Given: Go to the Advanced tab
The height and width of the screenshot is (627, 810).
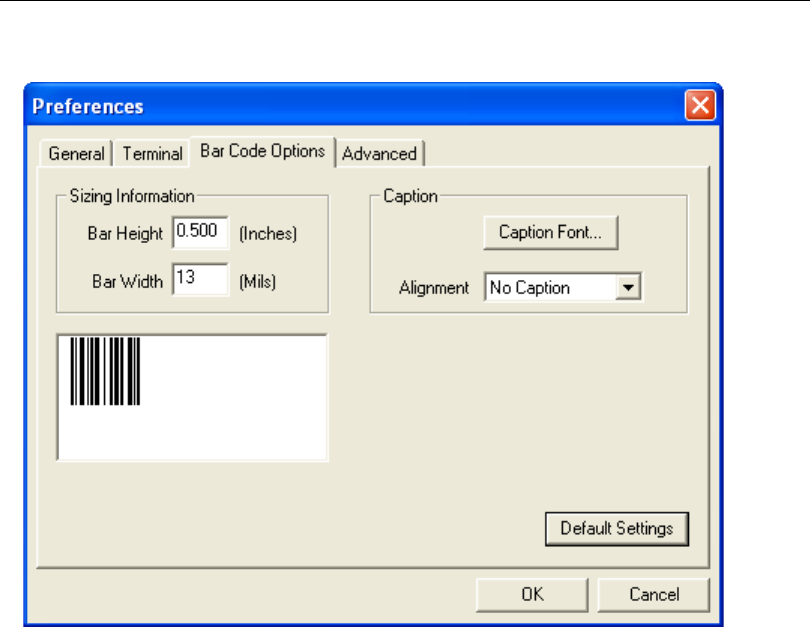Looking at the screenshot, I should (x=379, y=154).
